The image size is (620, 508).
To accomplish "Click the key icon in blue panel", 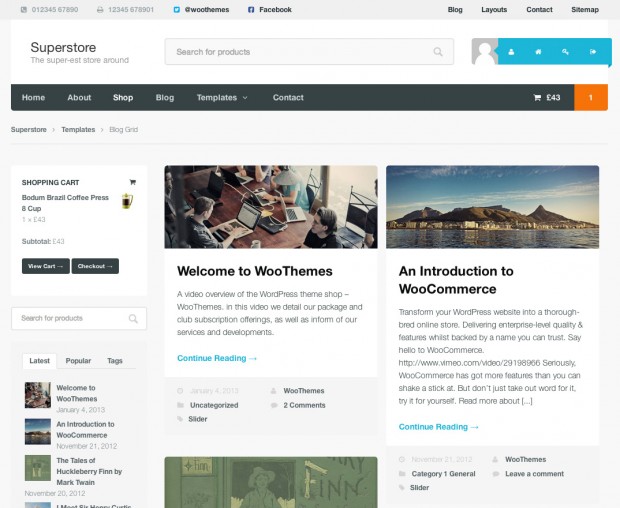I will [565, 52].
